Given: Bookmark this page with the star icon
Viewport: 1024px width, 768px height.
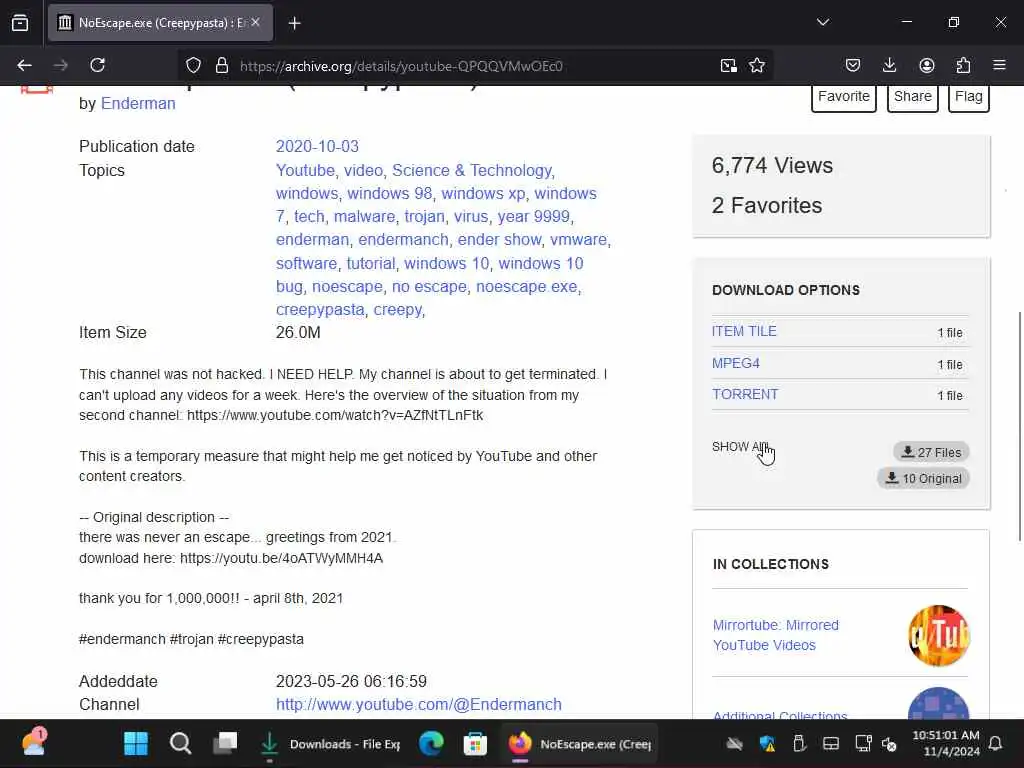Looking at the screenshot, I should [757, 65].
